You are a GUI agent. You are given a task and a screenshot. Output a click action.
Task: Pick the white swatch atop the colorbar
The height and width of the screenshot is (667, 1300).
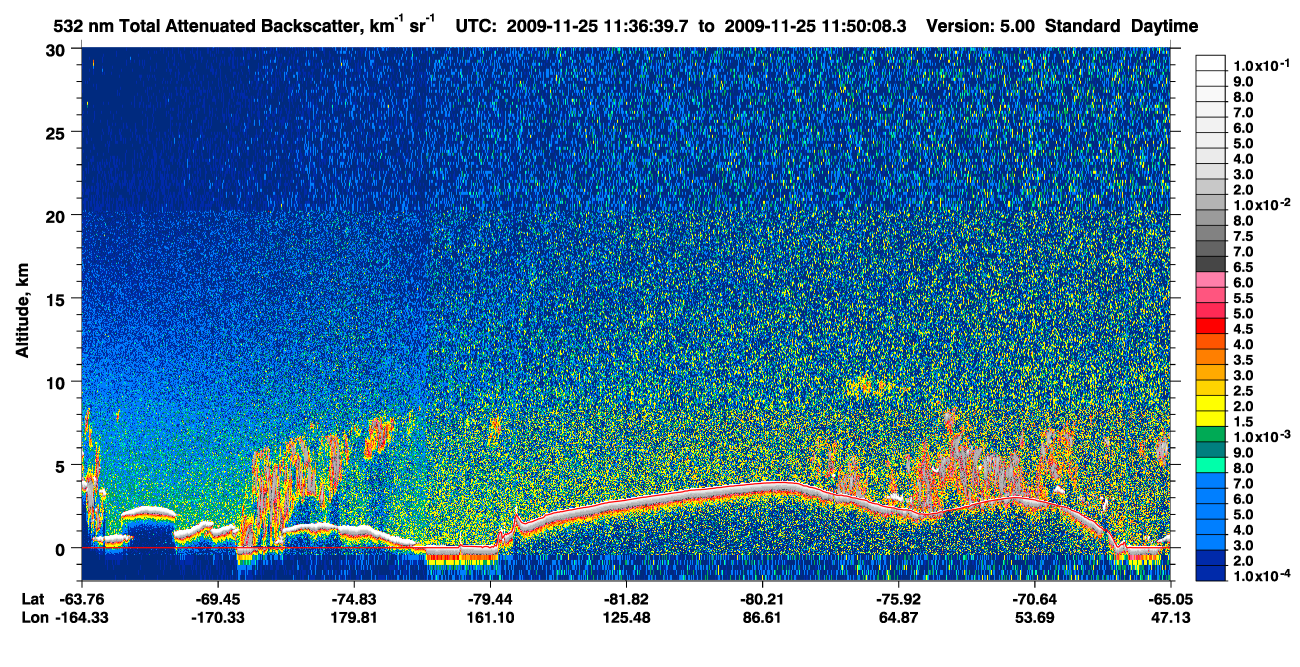pyautogui.click(x=1211, y=62)
